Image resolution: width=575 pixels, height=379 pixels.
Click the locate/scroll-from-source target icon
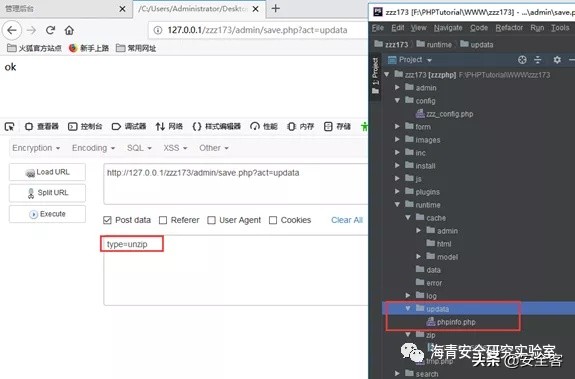522,60
